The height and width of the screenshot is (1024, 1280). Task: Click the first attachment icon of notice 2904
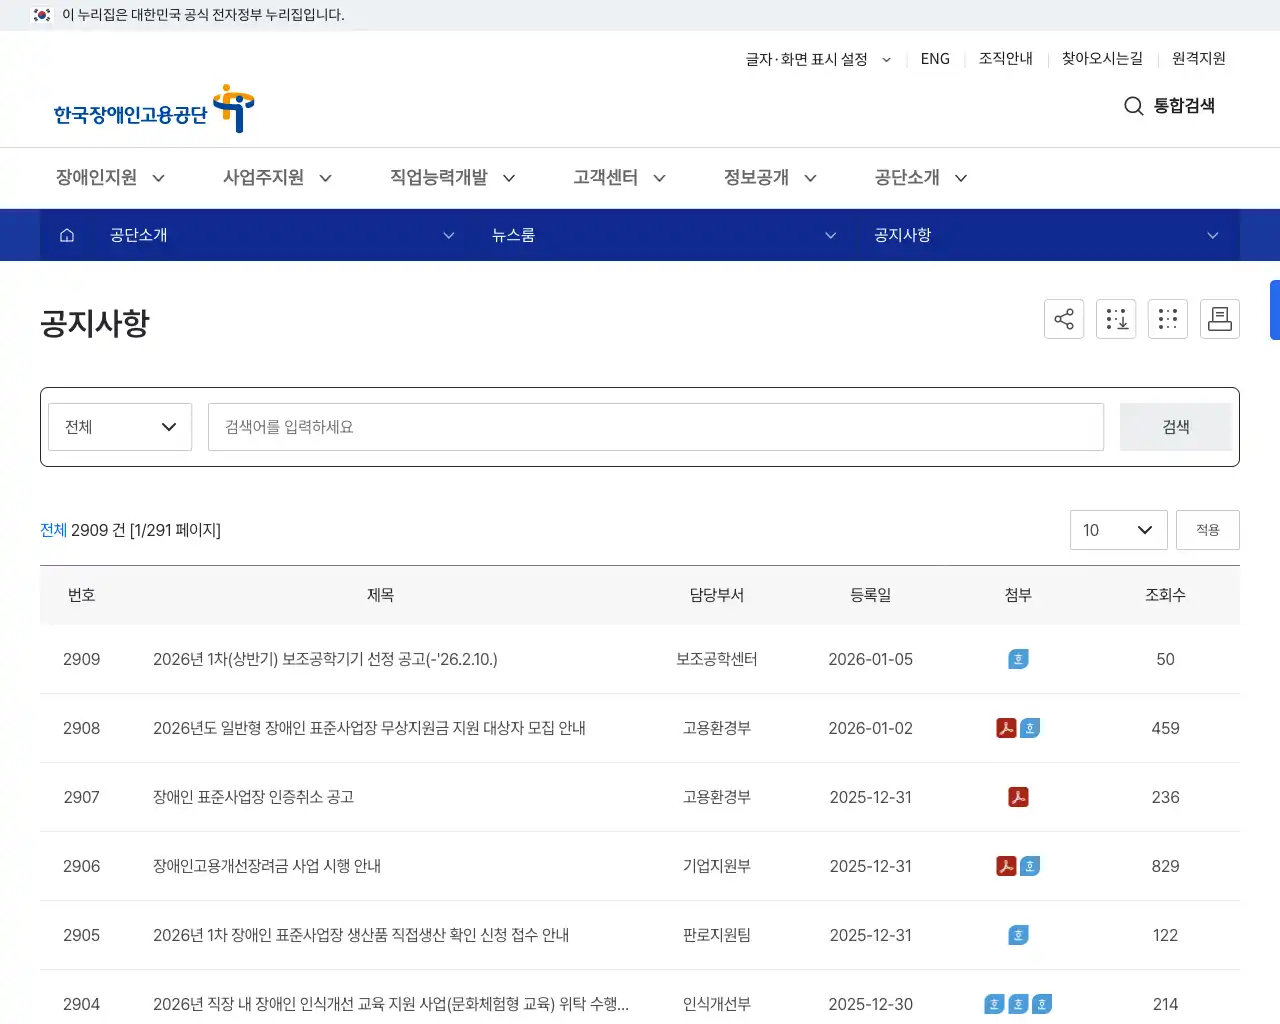(x=994, y=1004)
